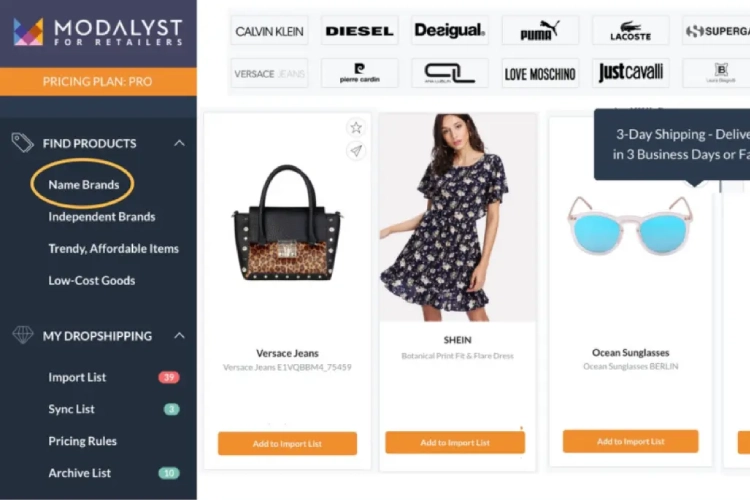Collapse the My Dropshipping section chevron
The width and height of the screenshot is (750, 500).
coord(179,336)
